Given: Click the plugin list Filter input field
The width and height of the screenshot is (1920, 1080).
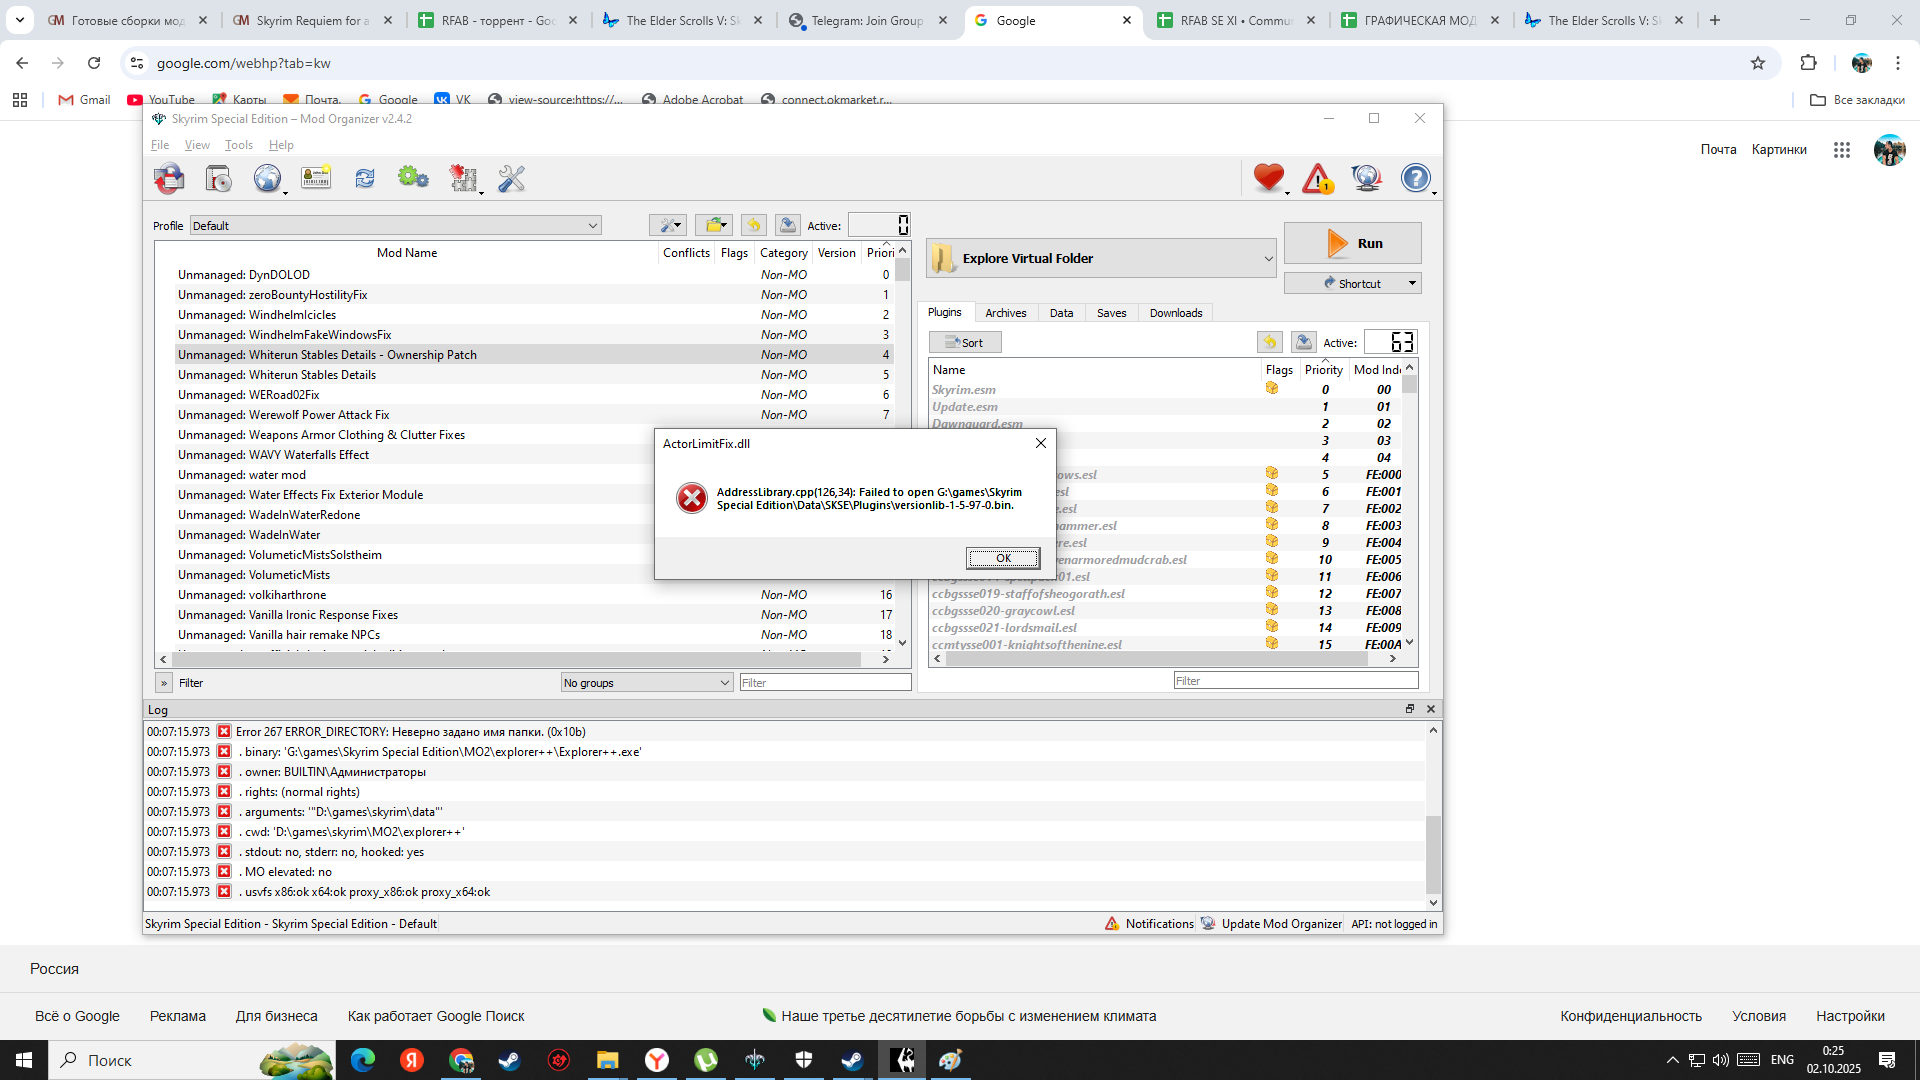Looking at the screenshot, I should [x=1295, y=681].
